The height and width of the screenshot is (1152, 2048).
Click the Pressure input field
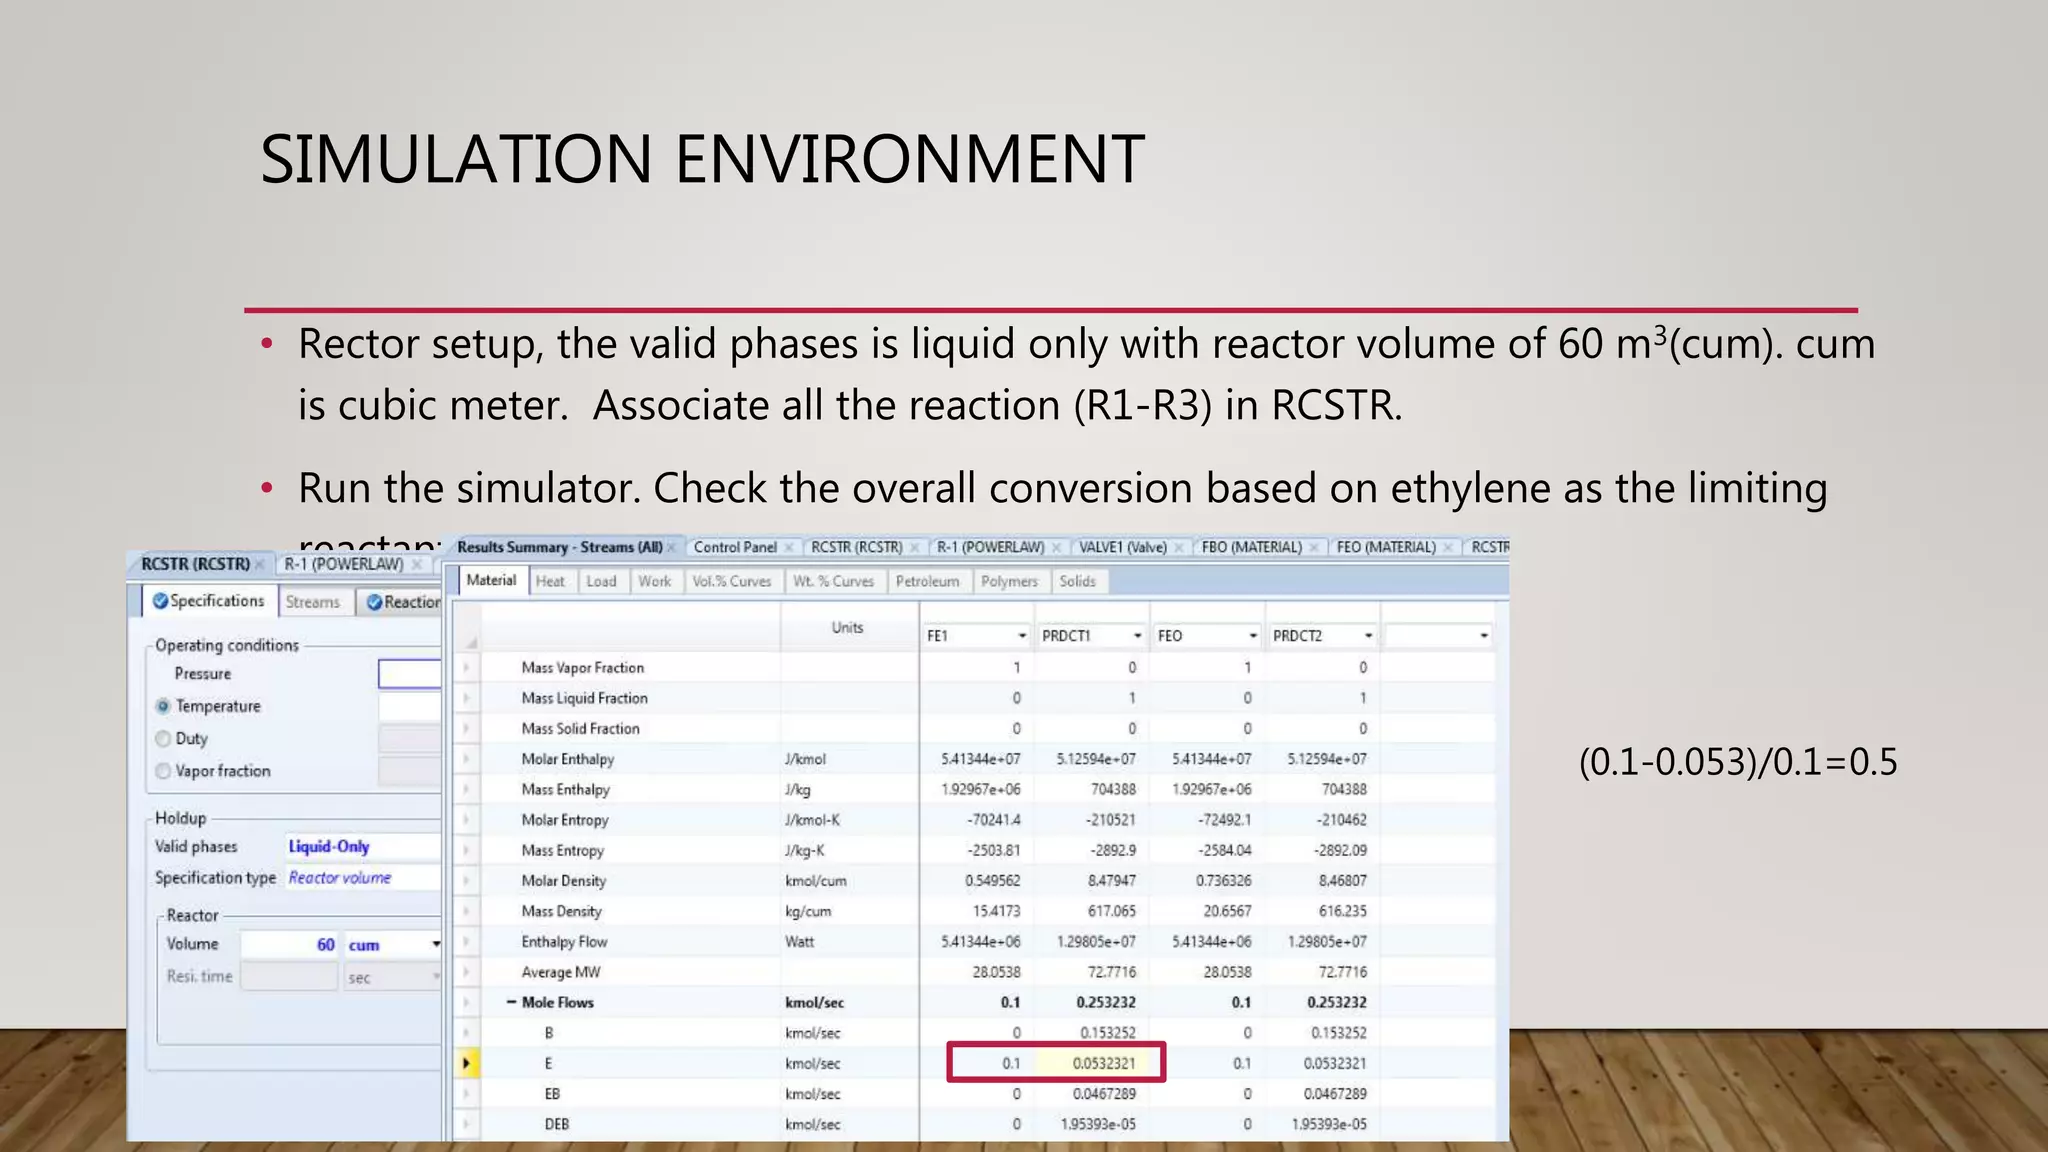click(x=409, y=674)
